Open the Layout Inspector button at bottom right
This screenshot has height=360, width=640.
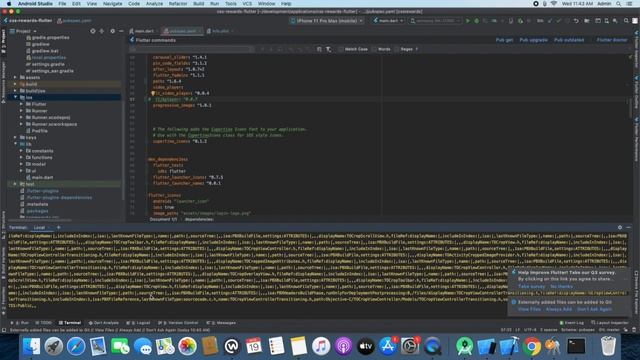pos(609,323)
